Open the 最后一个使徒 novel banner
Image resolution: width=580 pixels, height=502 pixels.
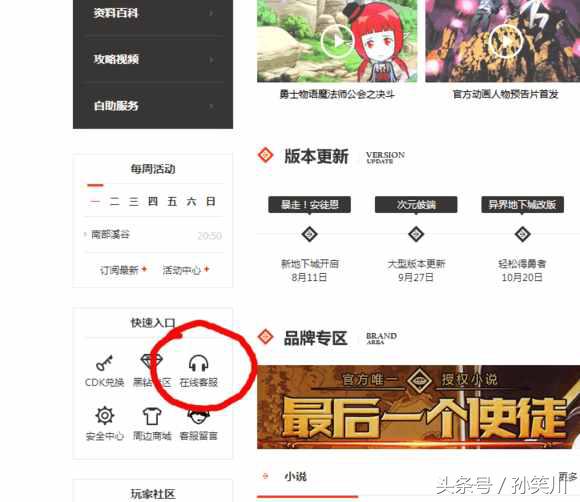point(418,407)
